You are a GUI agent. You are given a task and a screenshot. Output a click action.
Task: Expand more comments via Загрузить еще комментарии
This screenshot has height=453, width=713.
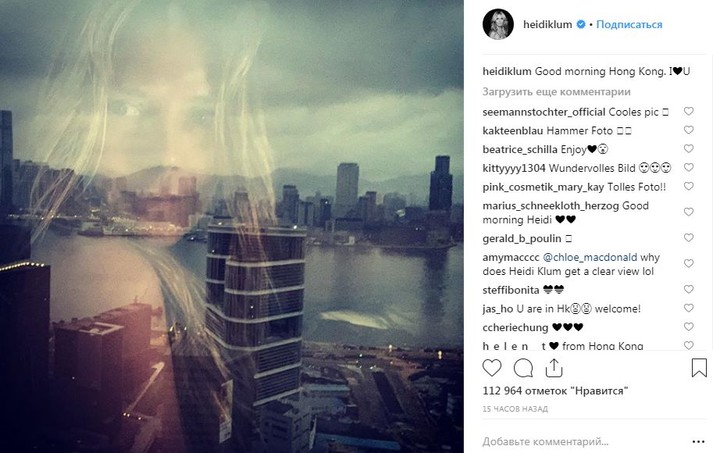[556, 92]
